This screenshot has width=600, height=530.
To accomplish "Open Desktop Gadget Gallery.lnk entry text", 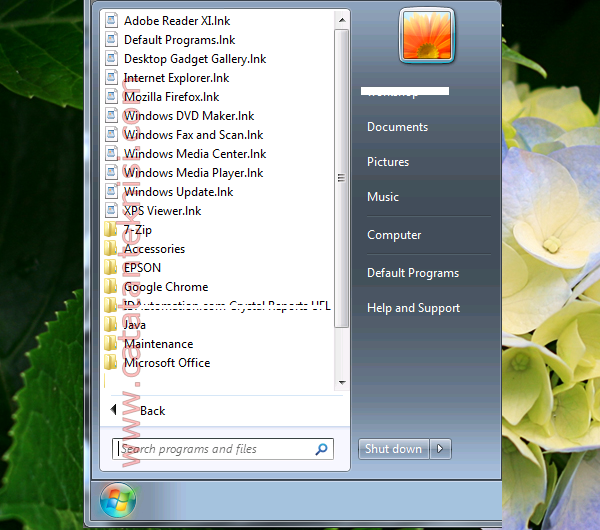I will point(195,59).
